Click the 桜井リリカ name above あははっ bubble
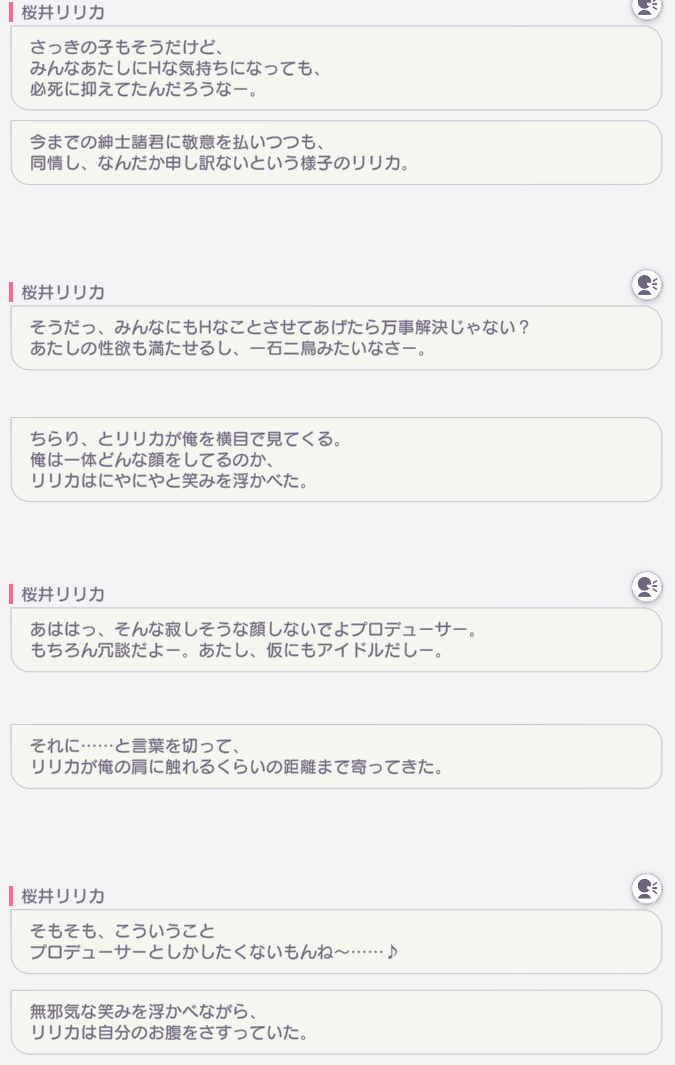 click(63, 594)
